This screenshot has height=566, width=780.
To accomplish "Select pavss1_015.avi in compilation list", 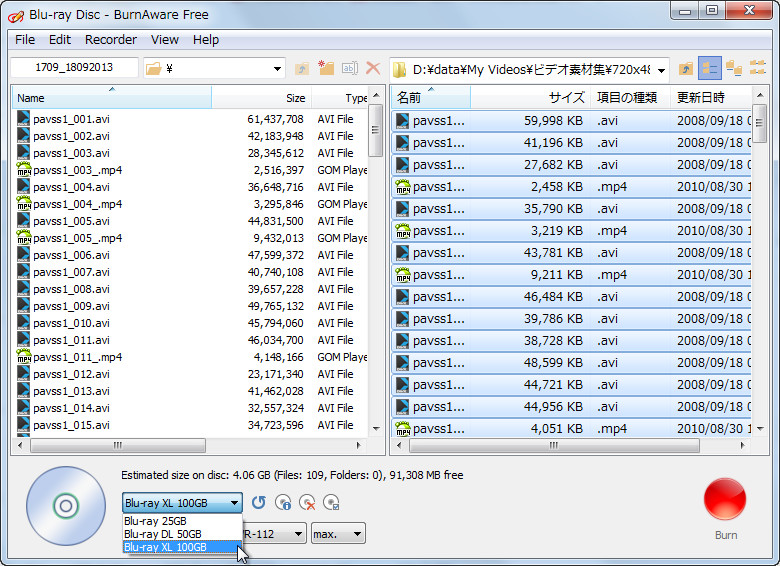I will point(192,425).
